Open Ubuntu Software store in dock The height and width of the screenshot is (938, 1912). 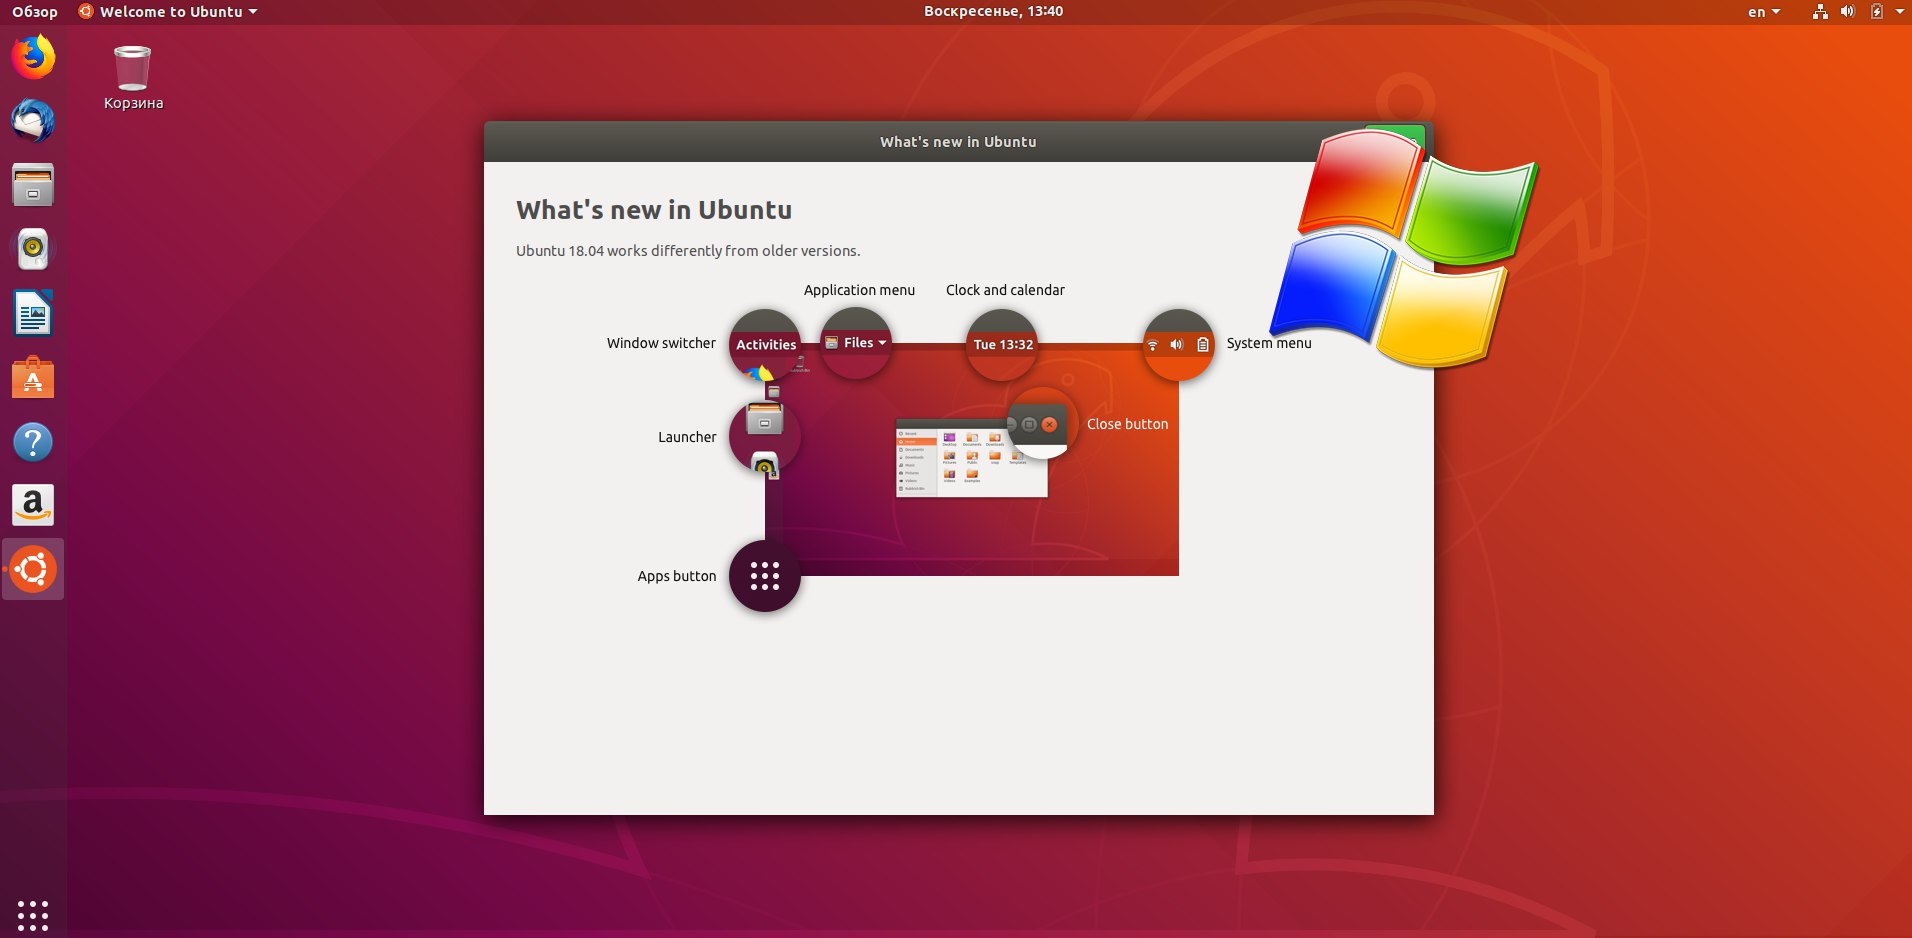(33, 377)
